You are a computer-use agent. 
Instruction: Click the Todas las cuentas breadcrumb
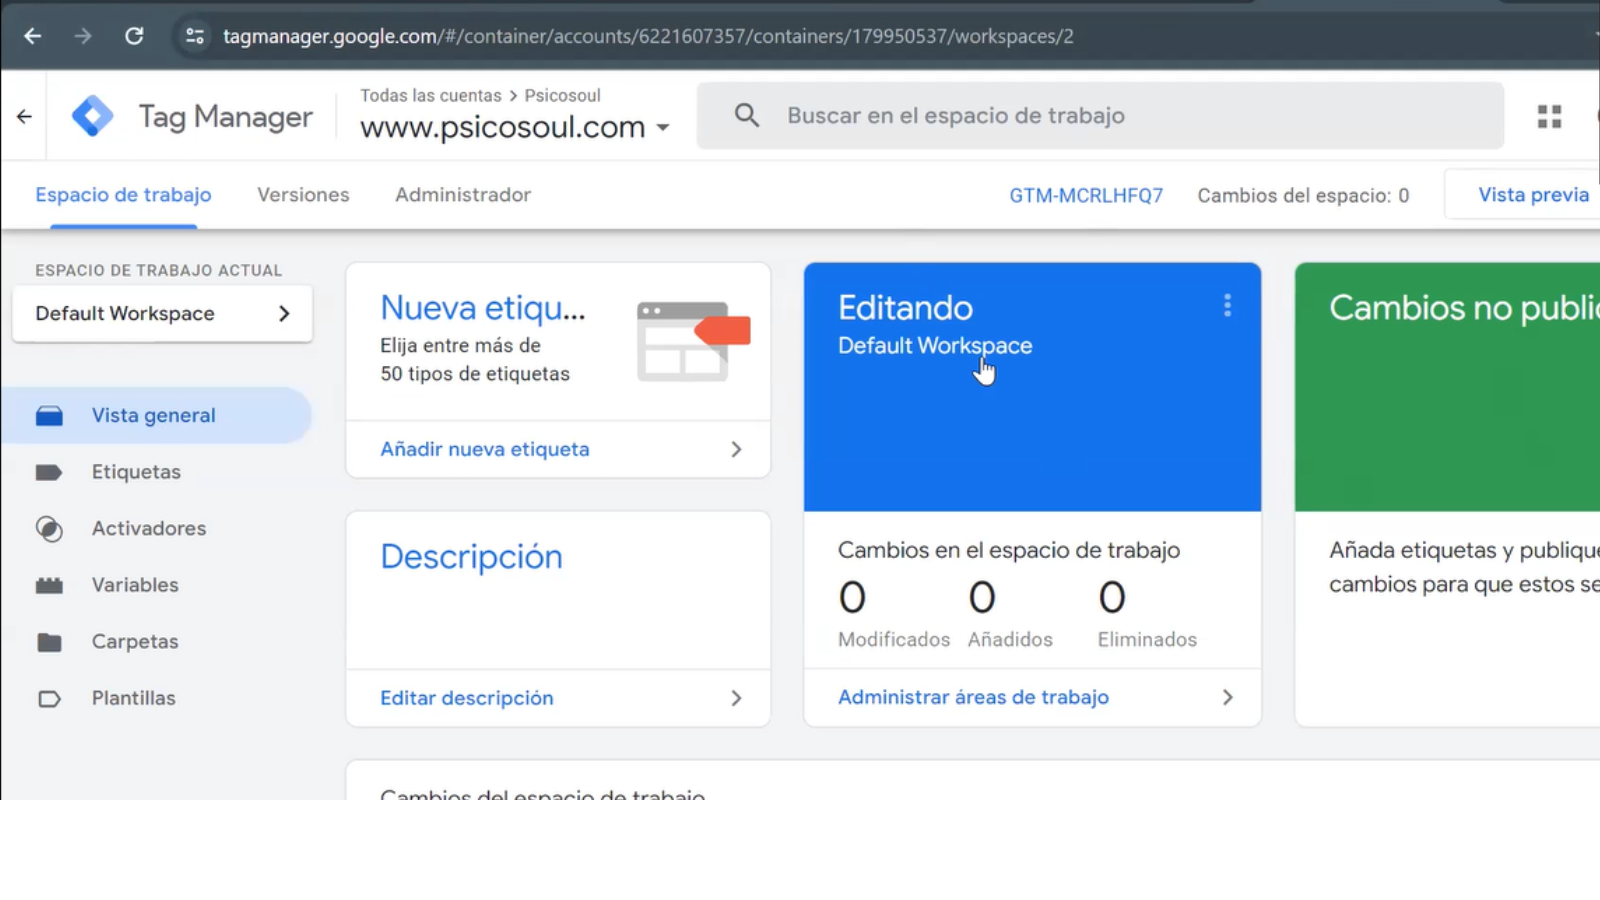pos(431,95)
